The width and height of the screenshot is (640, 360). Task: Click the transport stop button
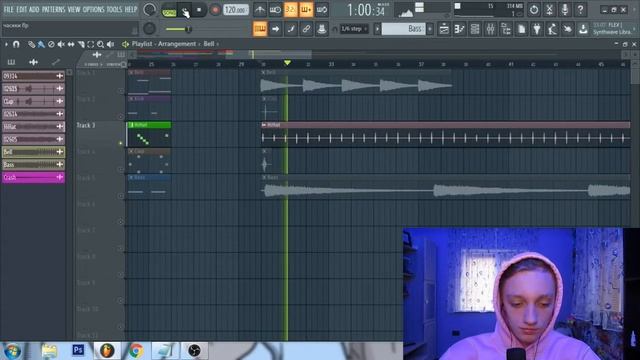199,10
